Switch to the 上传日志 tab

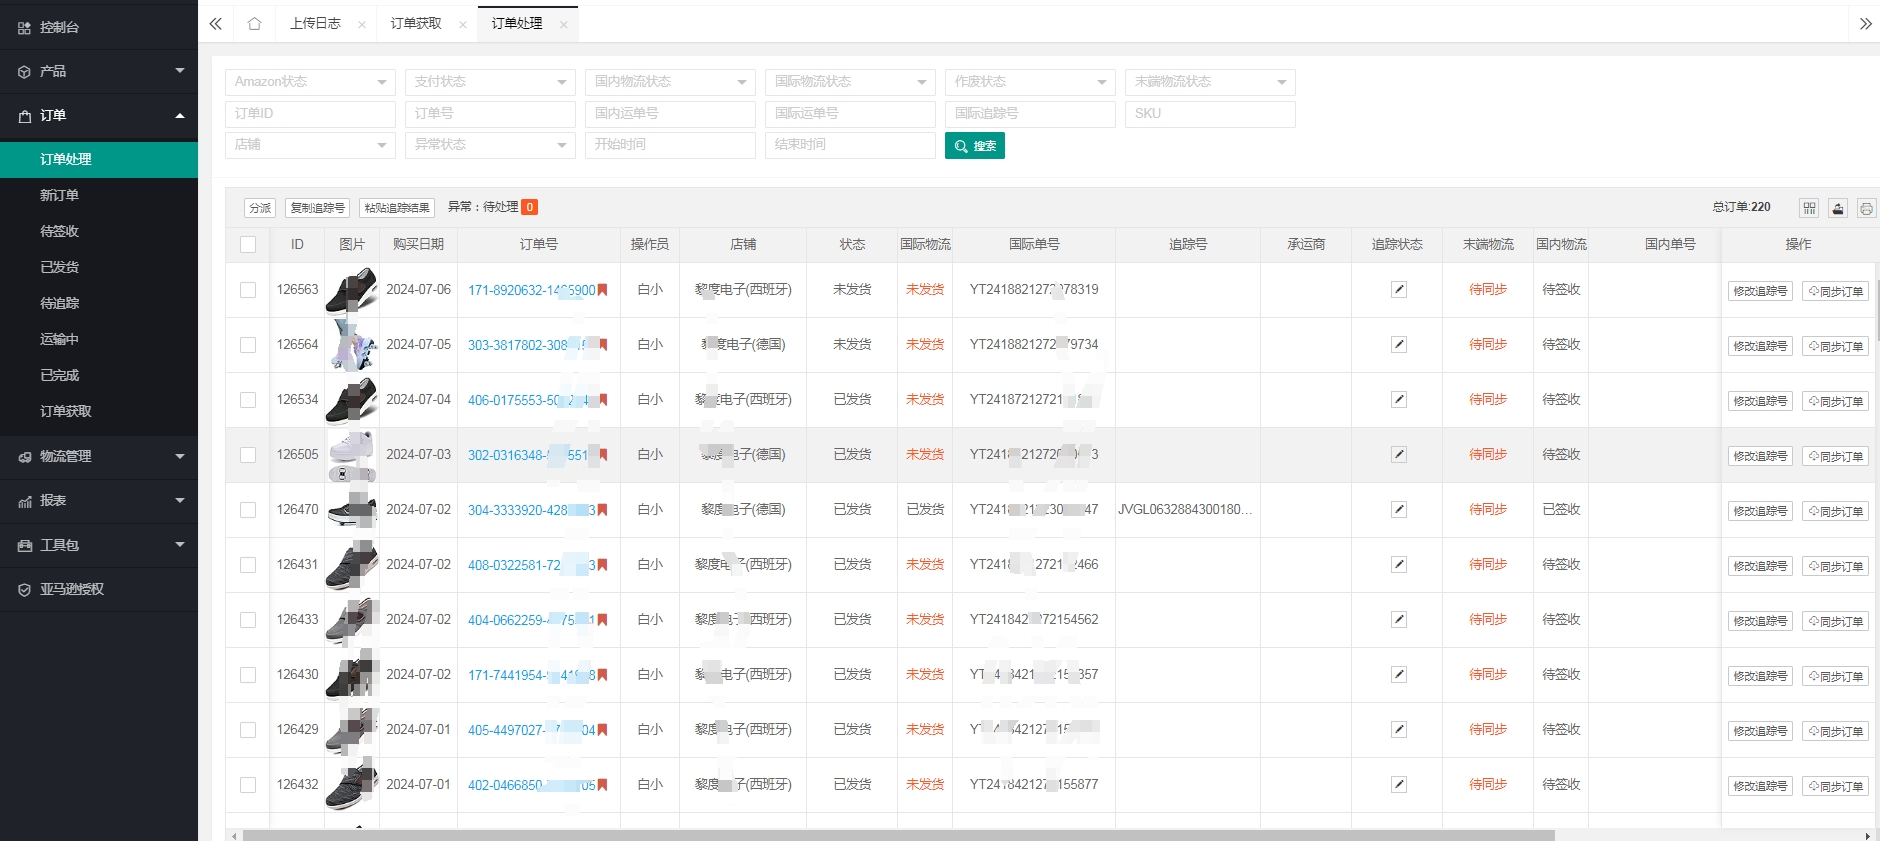[x=315, y=24]
